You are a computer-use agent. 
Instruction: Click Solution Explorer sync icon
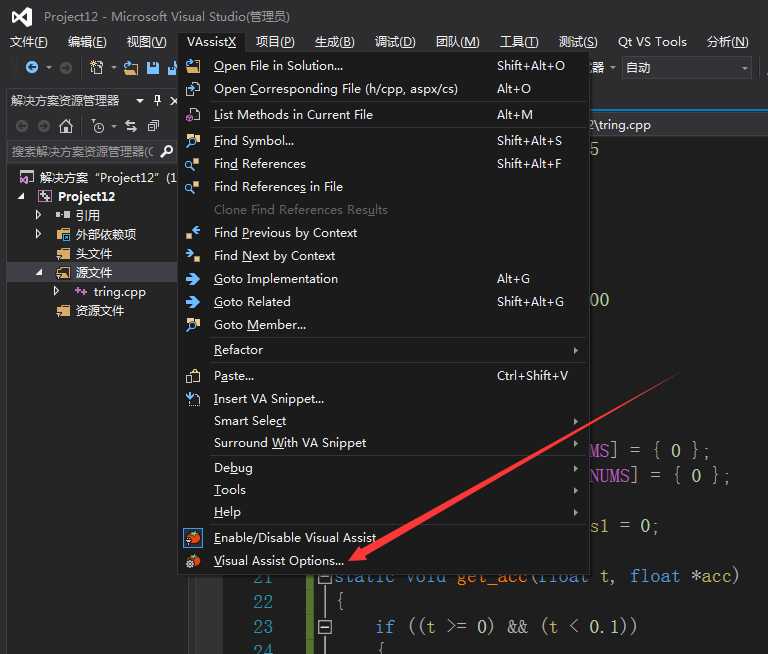pyautogui.click(x=131, y=126)
